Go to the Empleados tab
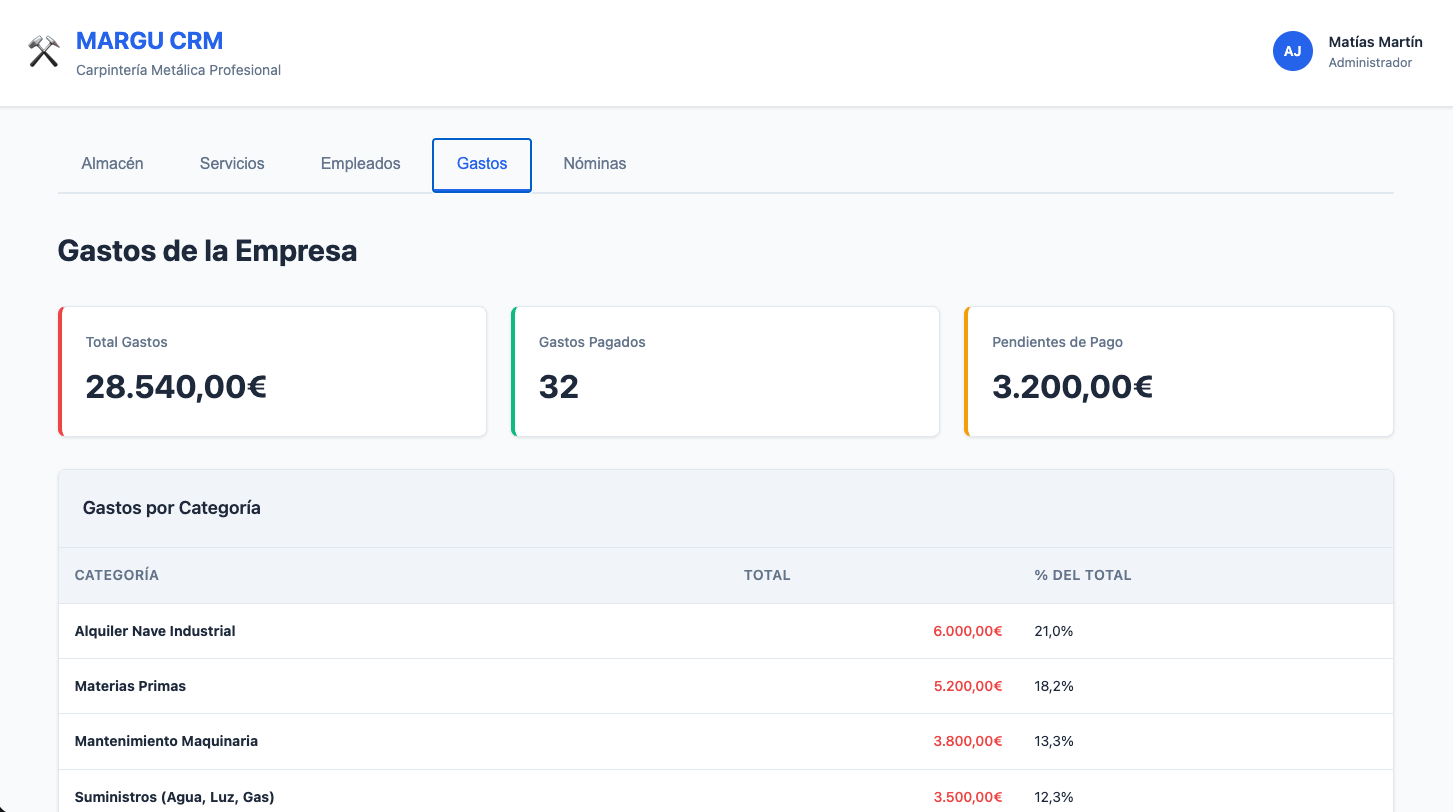The width and height of the screenshot is (1453, 812). (x=360, y=164)
